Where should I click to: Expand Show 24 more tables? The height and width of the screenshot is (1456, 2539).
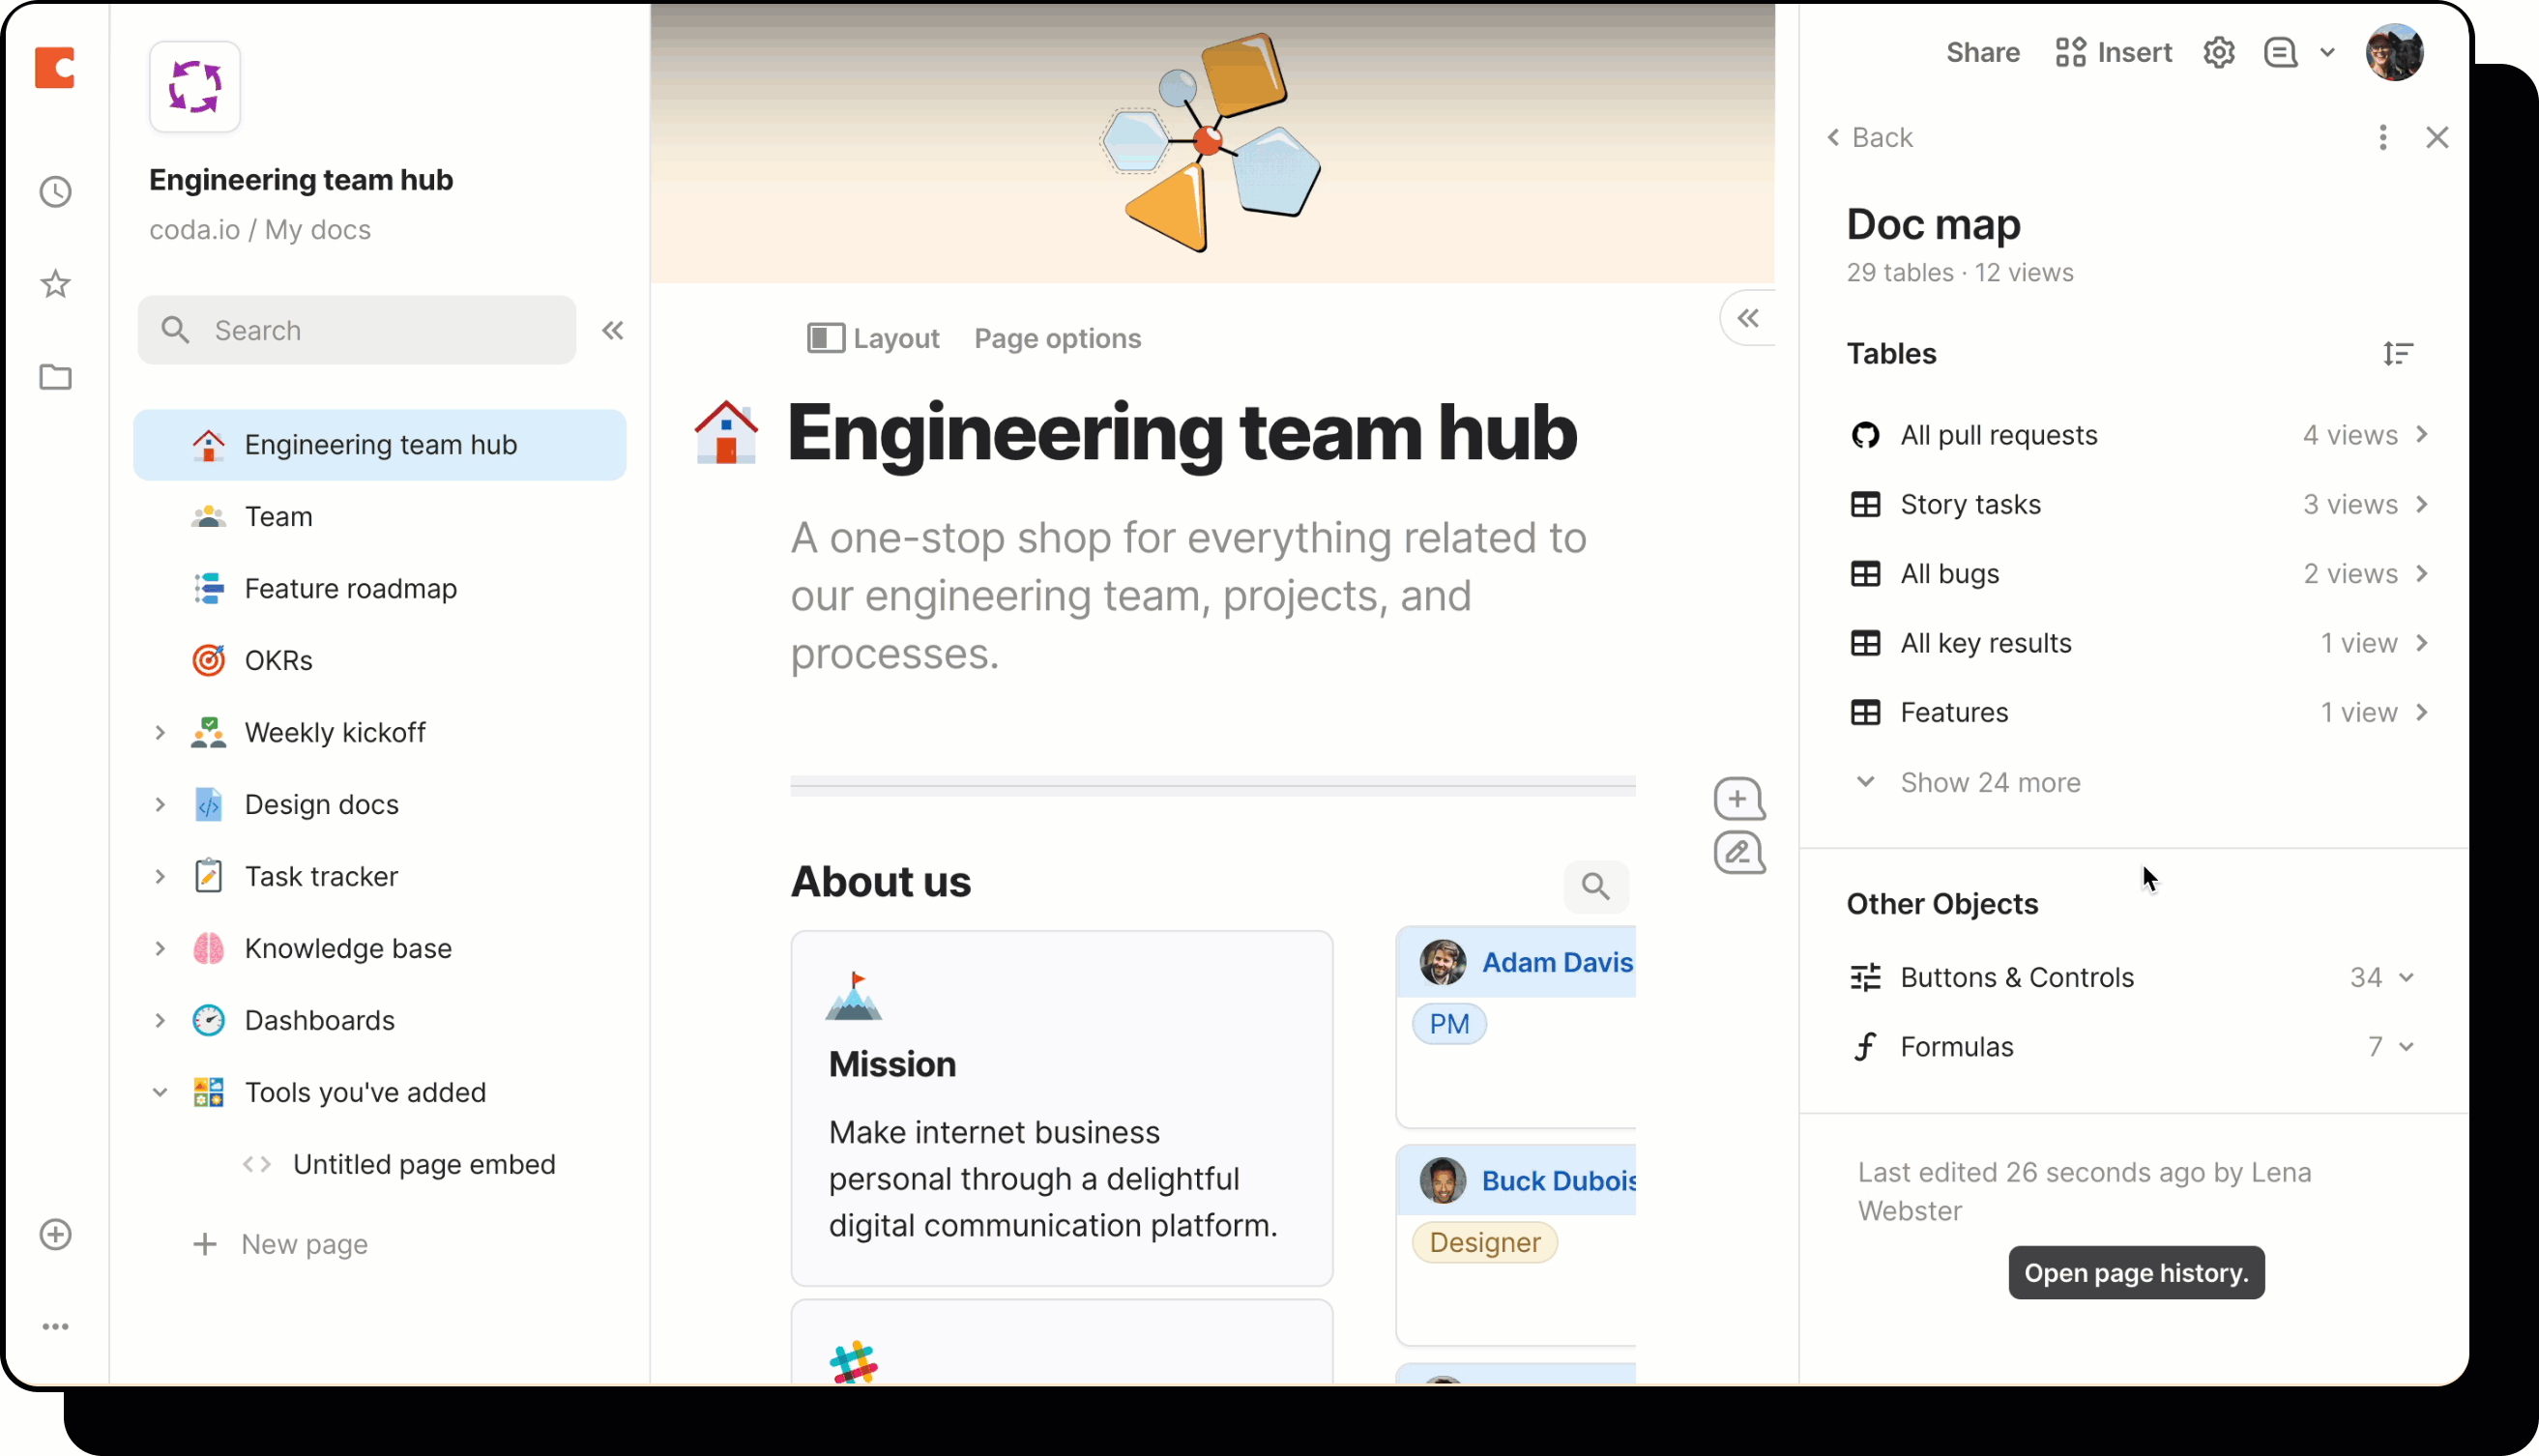tap(1989, 782)
